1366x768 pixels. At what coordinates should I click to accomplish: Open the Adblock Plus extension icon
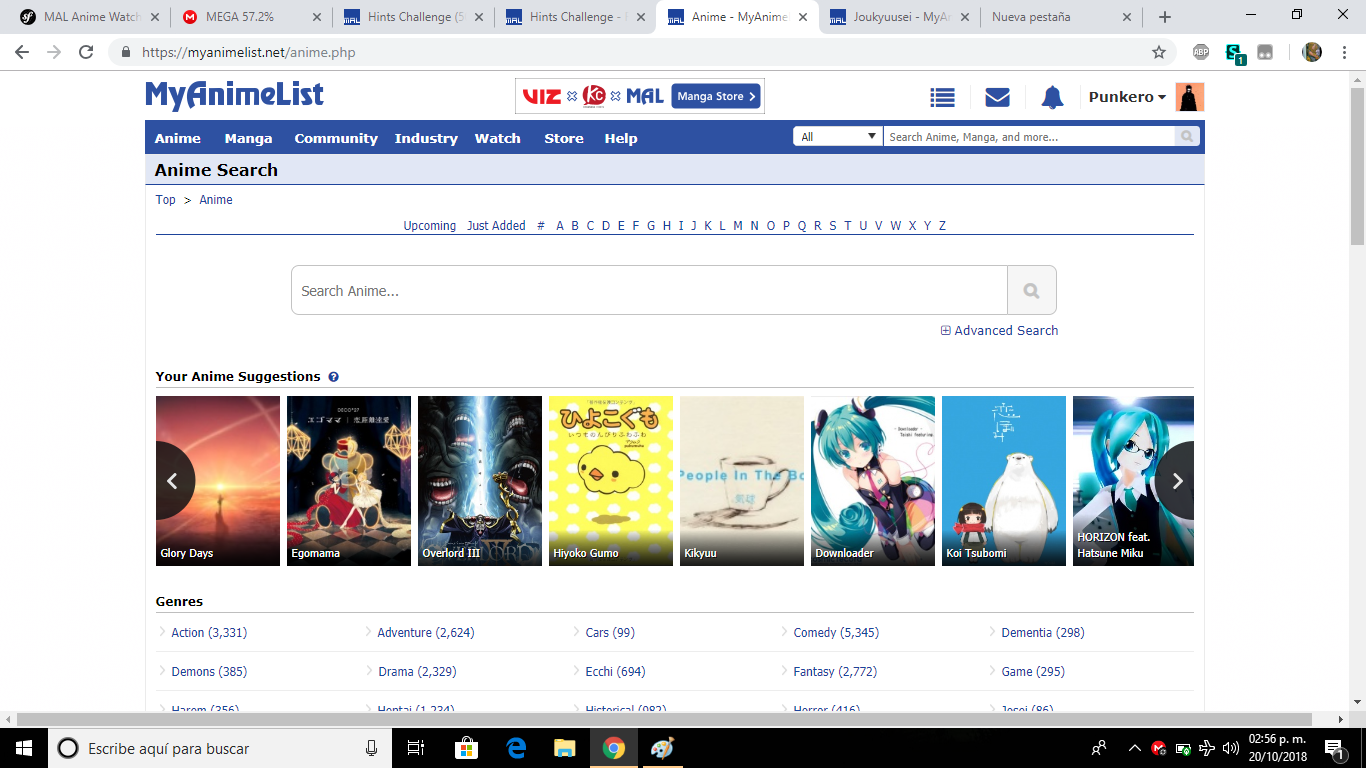[x=1201, y=52]
